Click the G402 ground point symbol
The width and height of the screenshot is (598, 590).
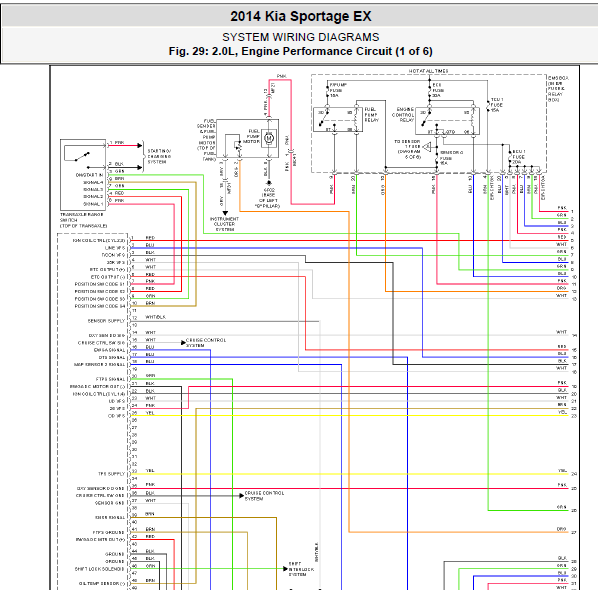268,183
